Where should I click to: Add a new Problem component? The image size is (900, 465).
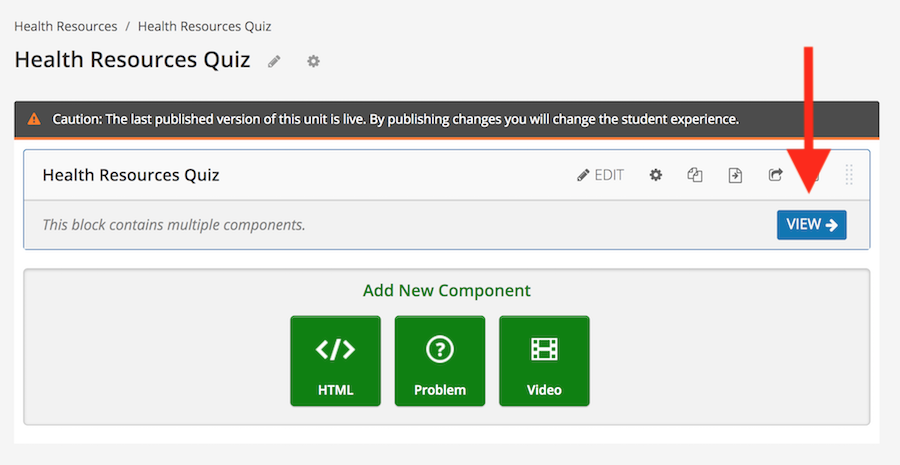[x=440, y=361]
